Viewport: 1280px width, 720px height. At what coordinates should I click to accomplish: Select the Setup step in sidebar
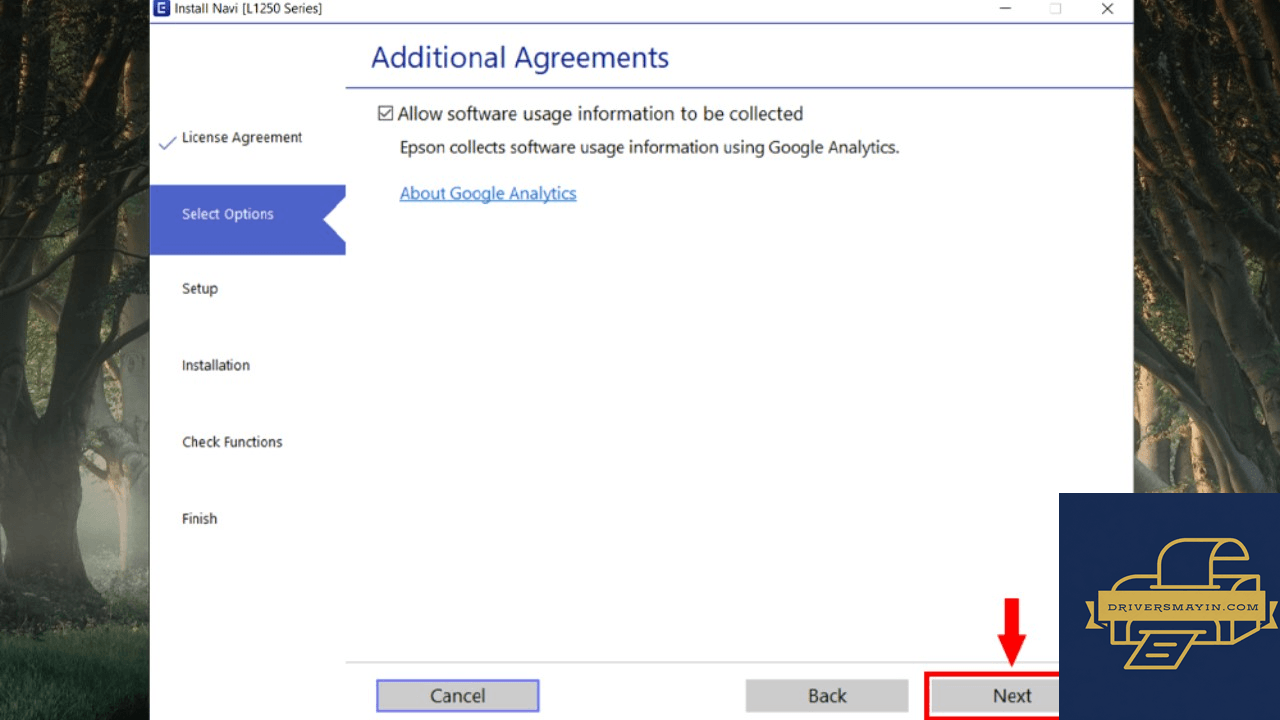[x=200, y=289]
